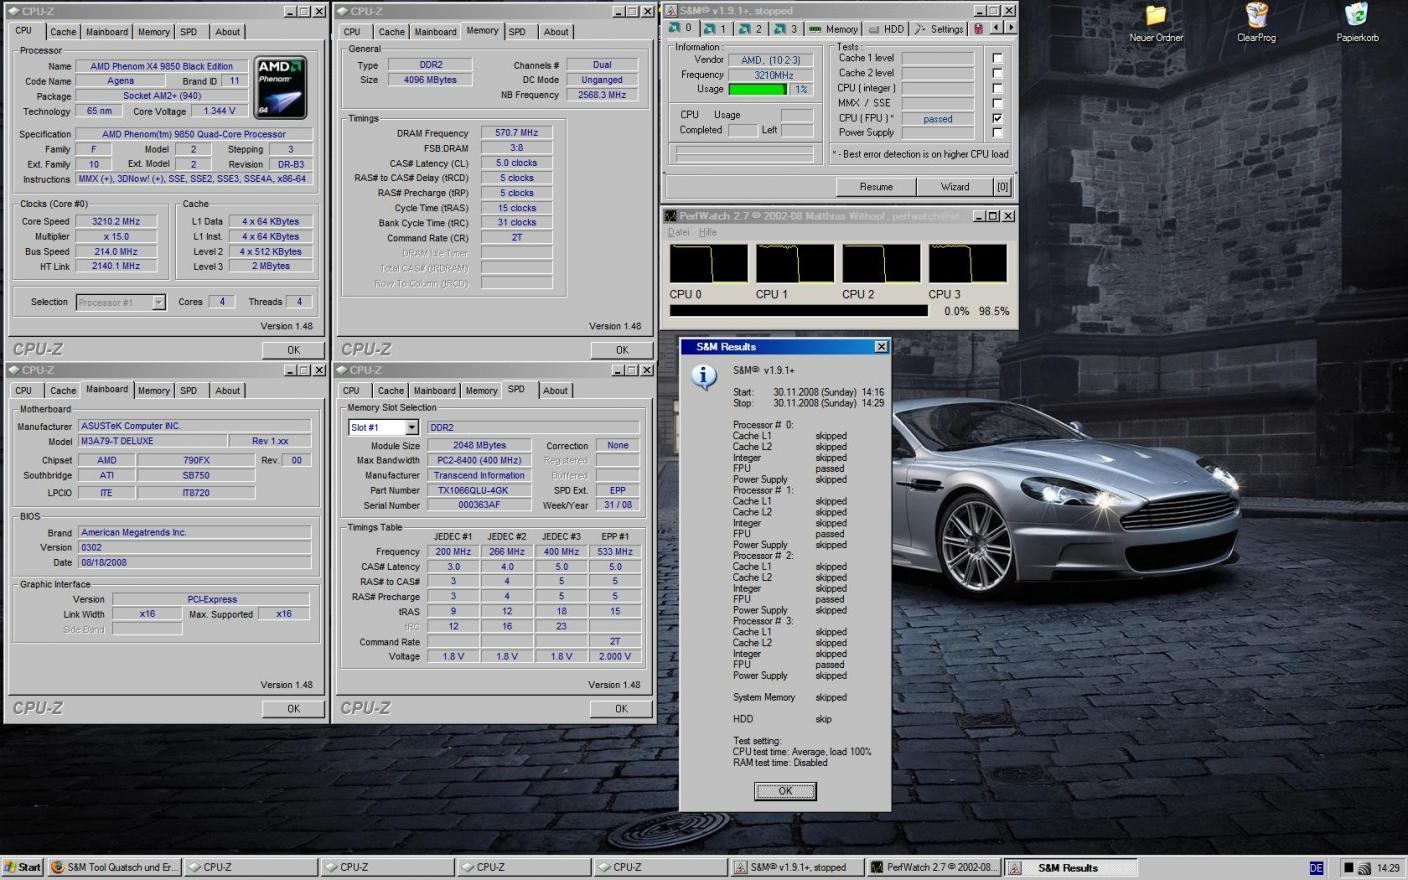Image resolution: width=1408 pixels, height=880 pixels.
Task: Enable the MMX / SSE test checkbox
Action: pyautogui.click(x=997, y=103)
